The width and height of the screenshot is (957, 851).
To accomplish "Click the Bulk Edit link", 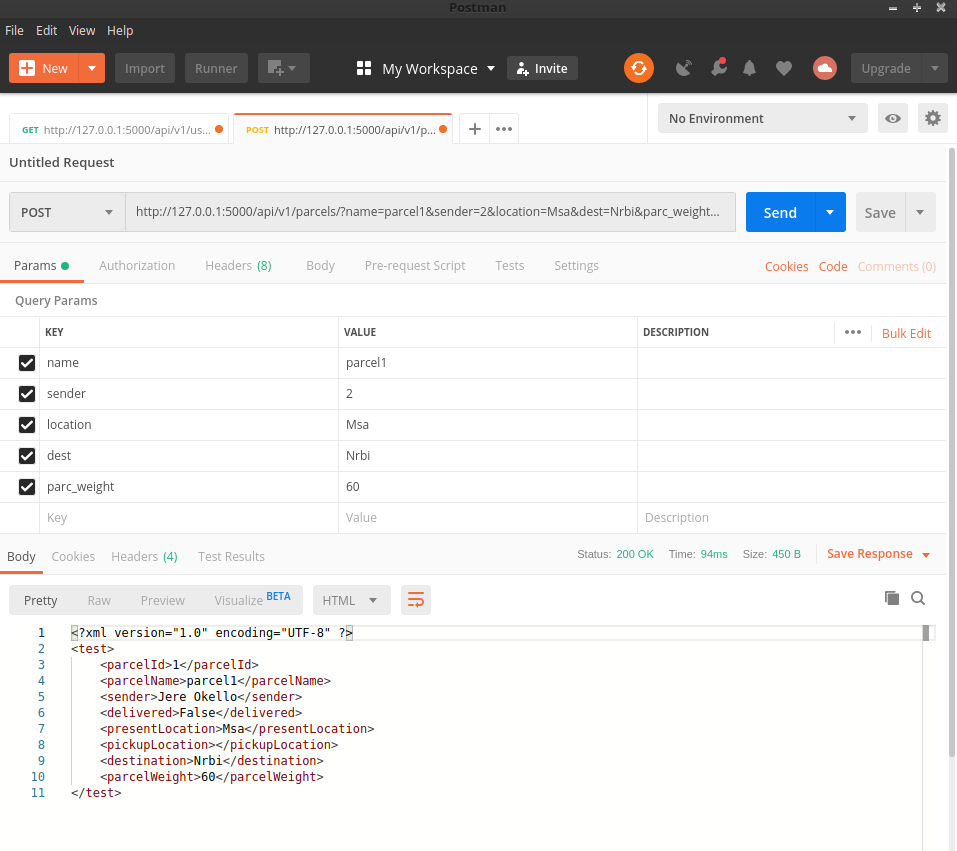I will tap(906, 333).
